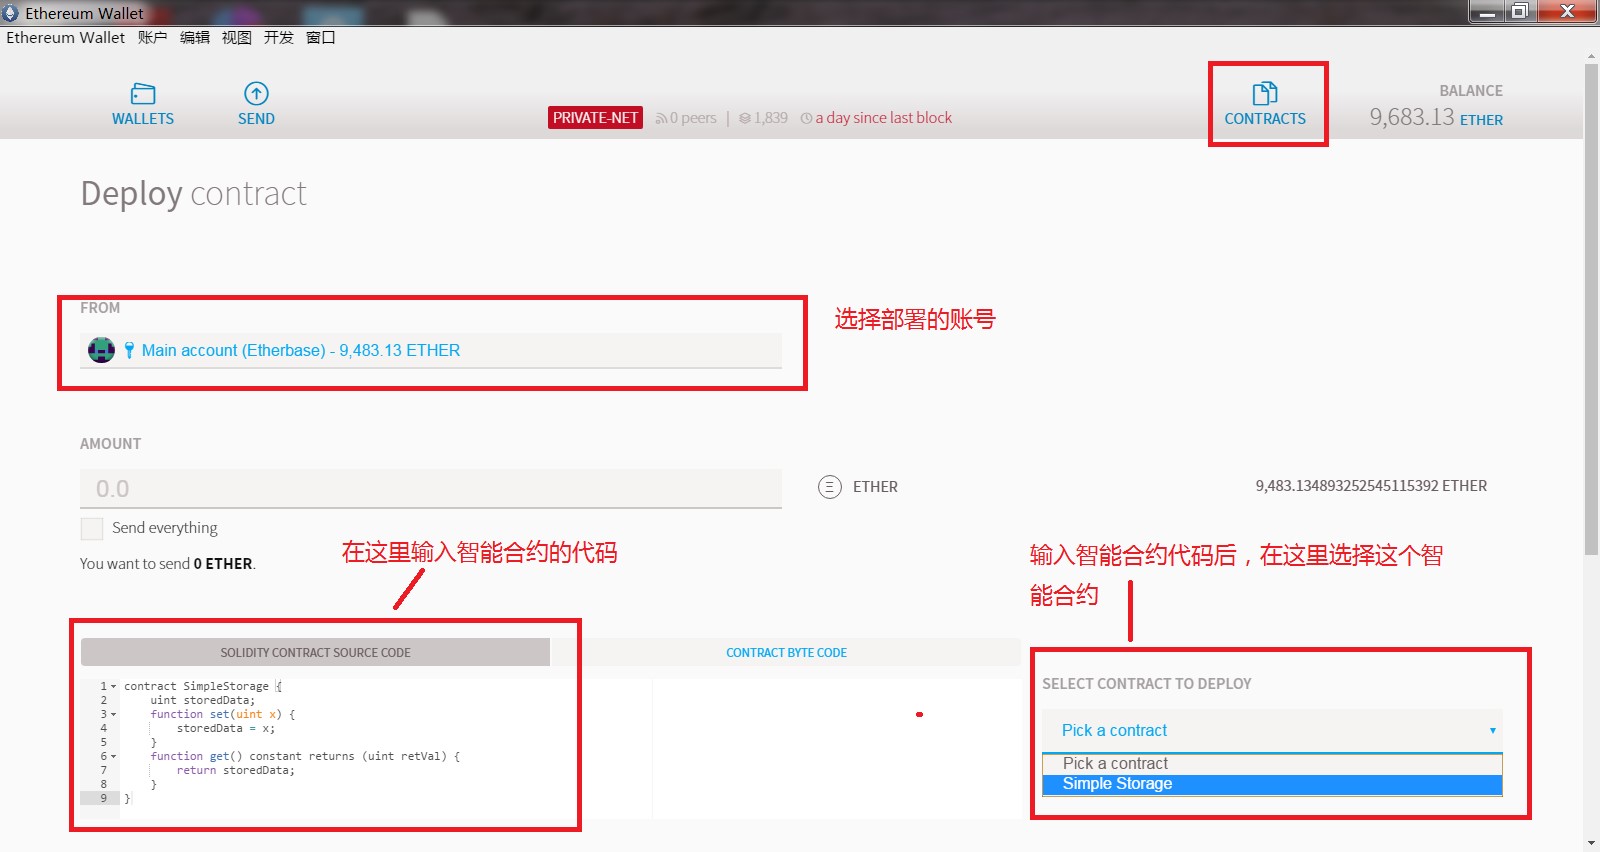This screenshot has width=1600, height=852.
Task: Restore down the Ethereum Wallet window
Action: click(1519, 12)
